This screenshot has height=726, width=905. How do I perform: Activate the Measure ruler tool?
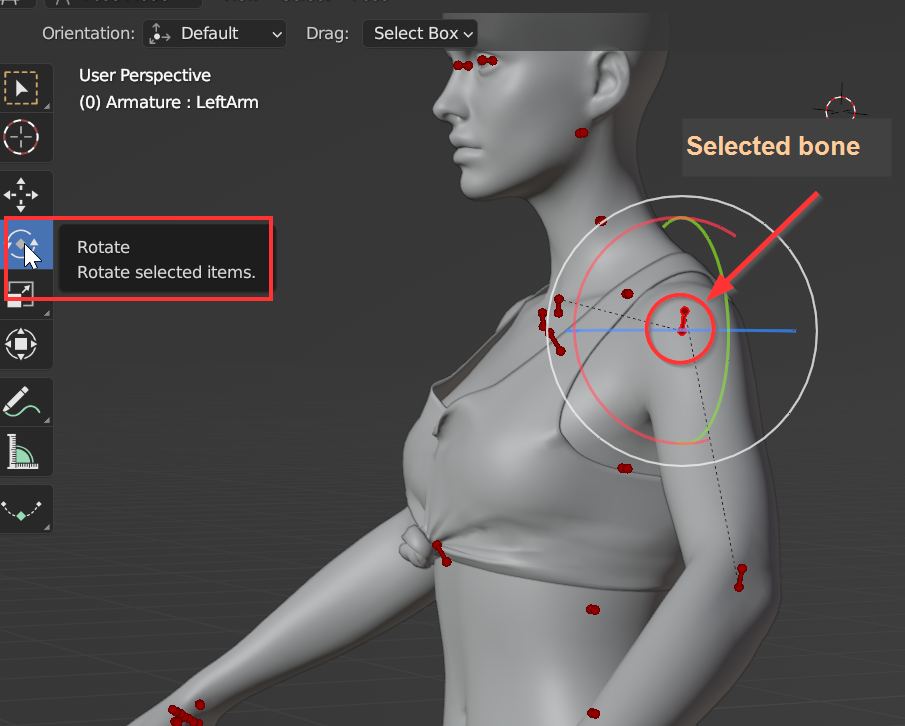[22, 451]
